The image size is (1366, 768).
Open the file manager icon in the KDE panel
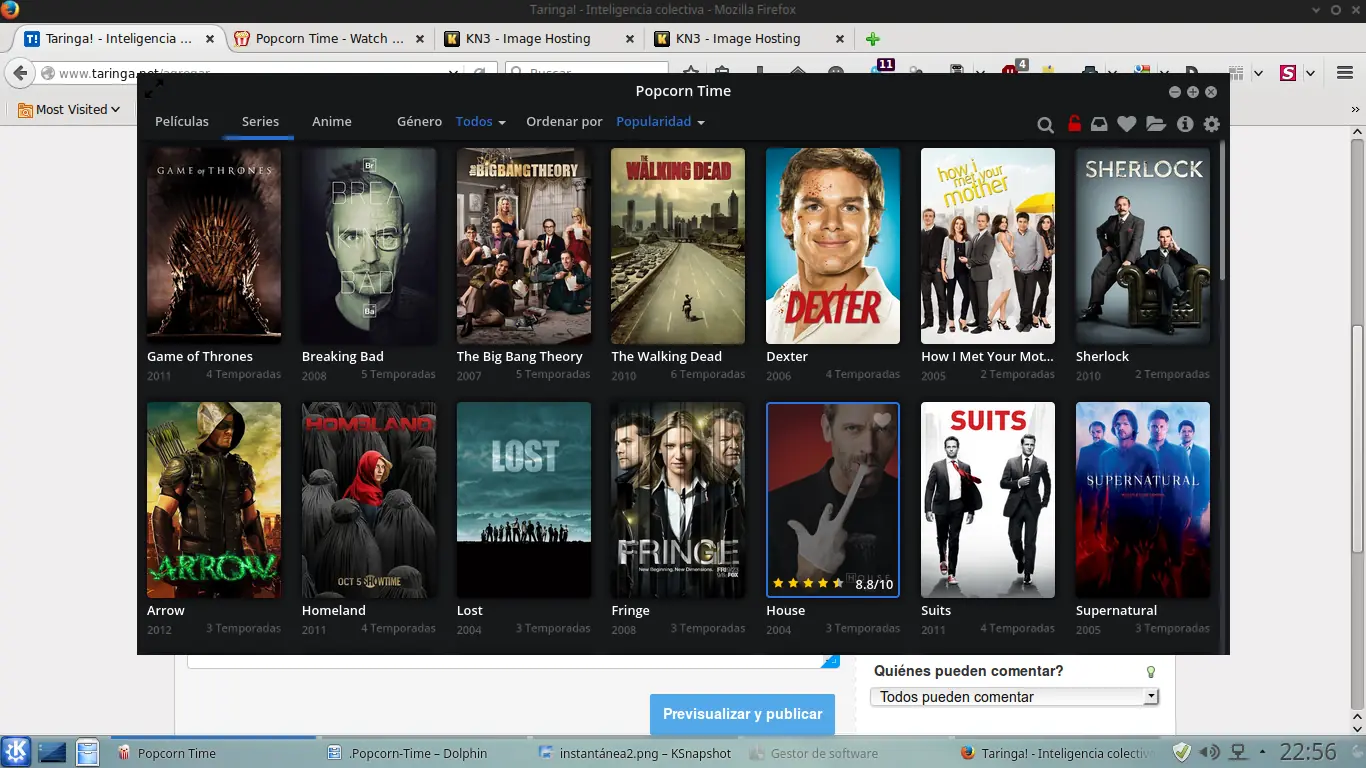(88, 752)
